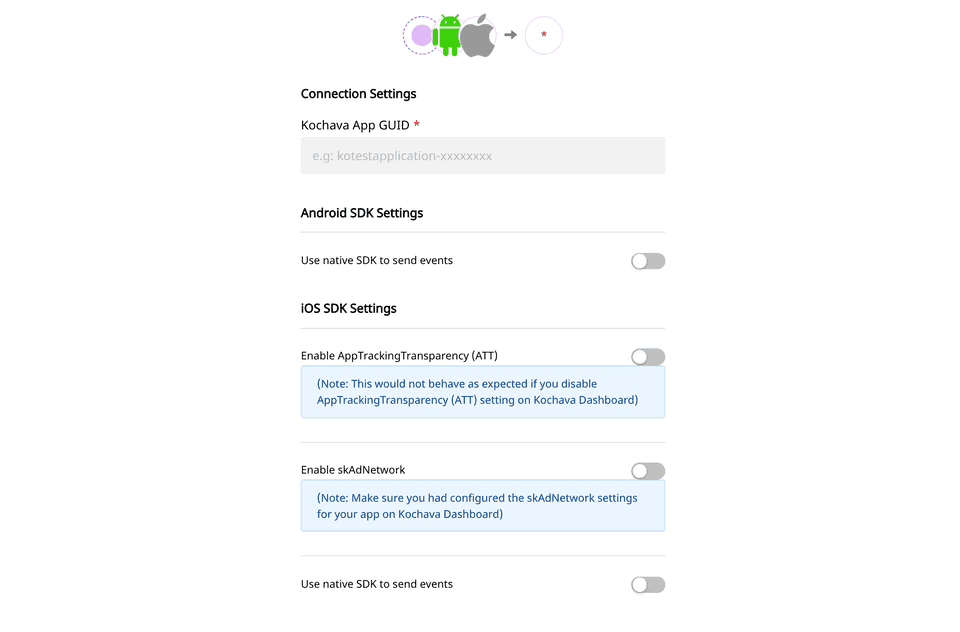This screenshot has height=632, width=960.
Task: Enable native SDK toggle under Android SDK Settings
Action: (648, 261)
